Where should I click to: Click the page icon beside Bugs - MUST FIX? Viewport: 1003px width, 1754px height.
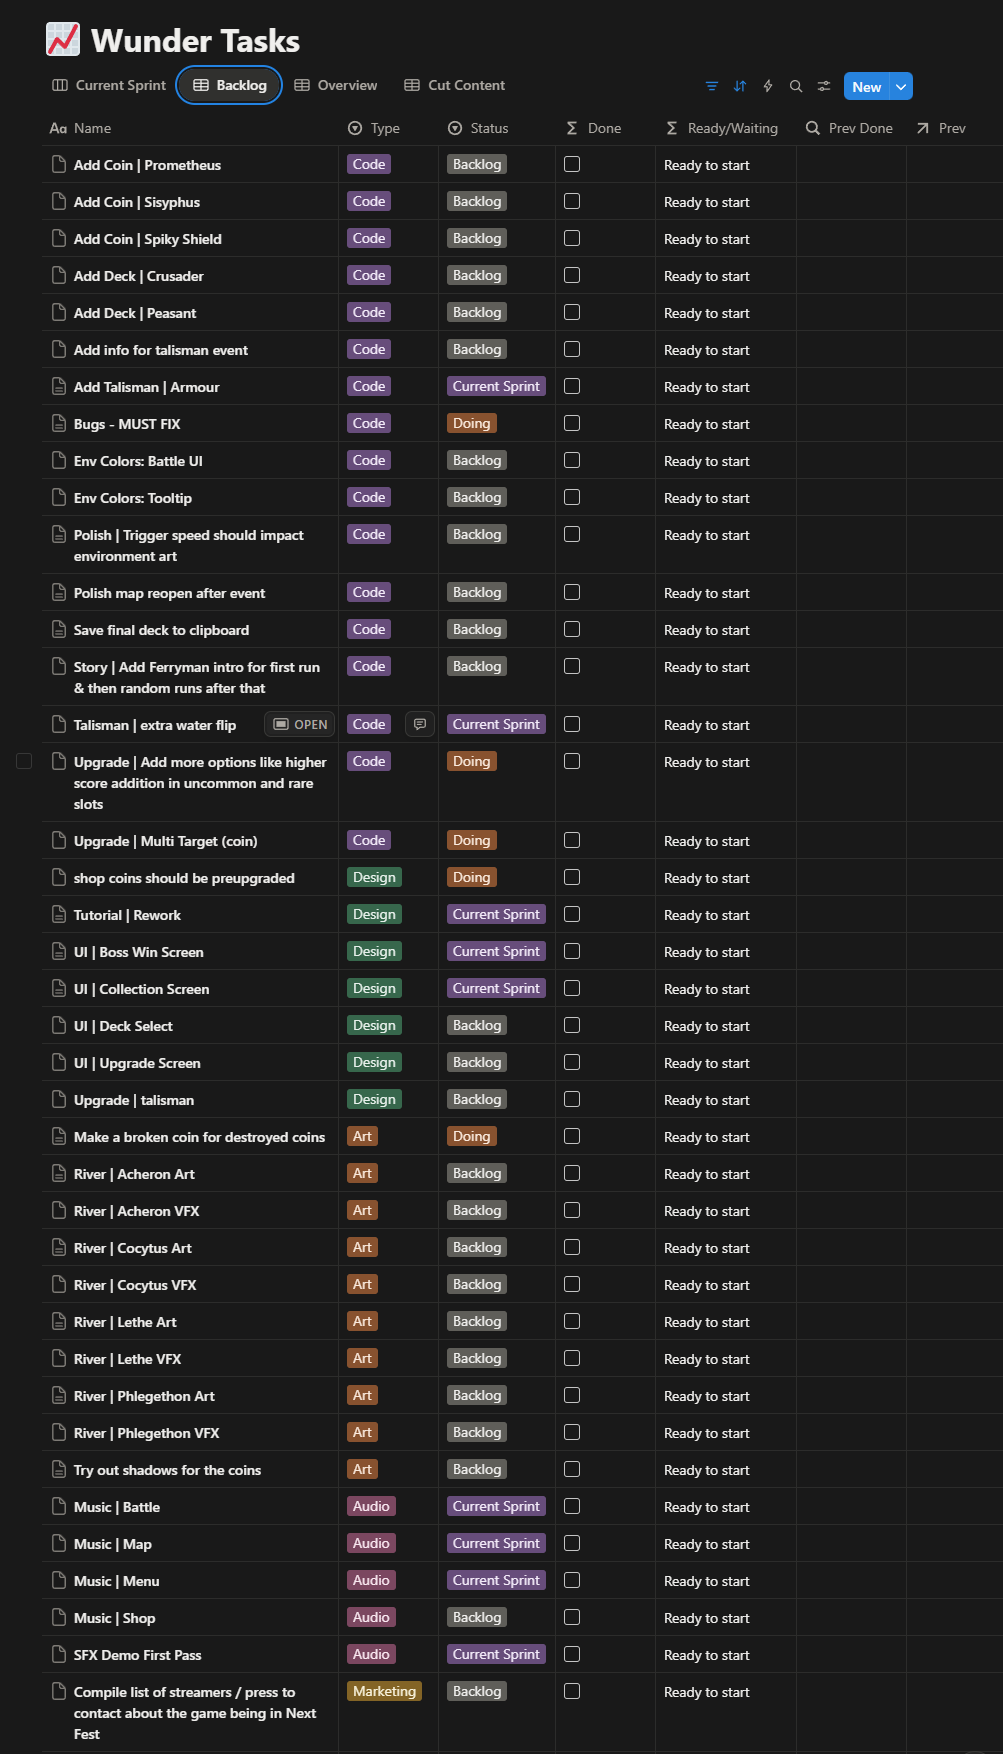[x=59, y=424]
